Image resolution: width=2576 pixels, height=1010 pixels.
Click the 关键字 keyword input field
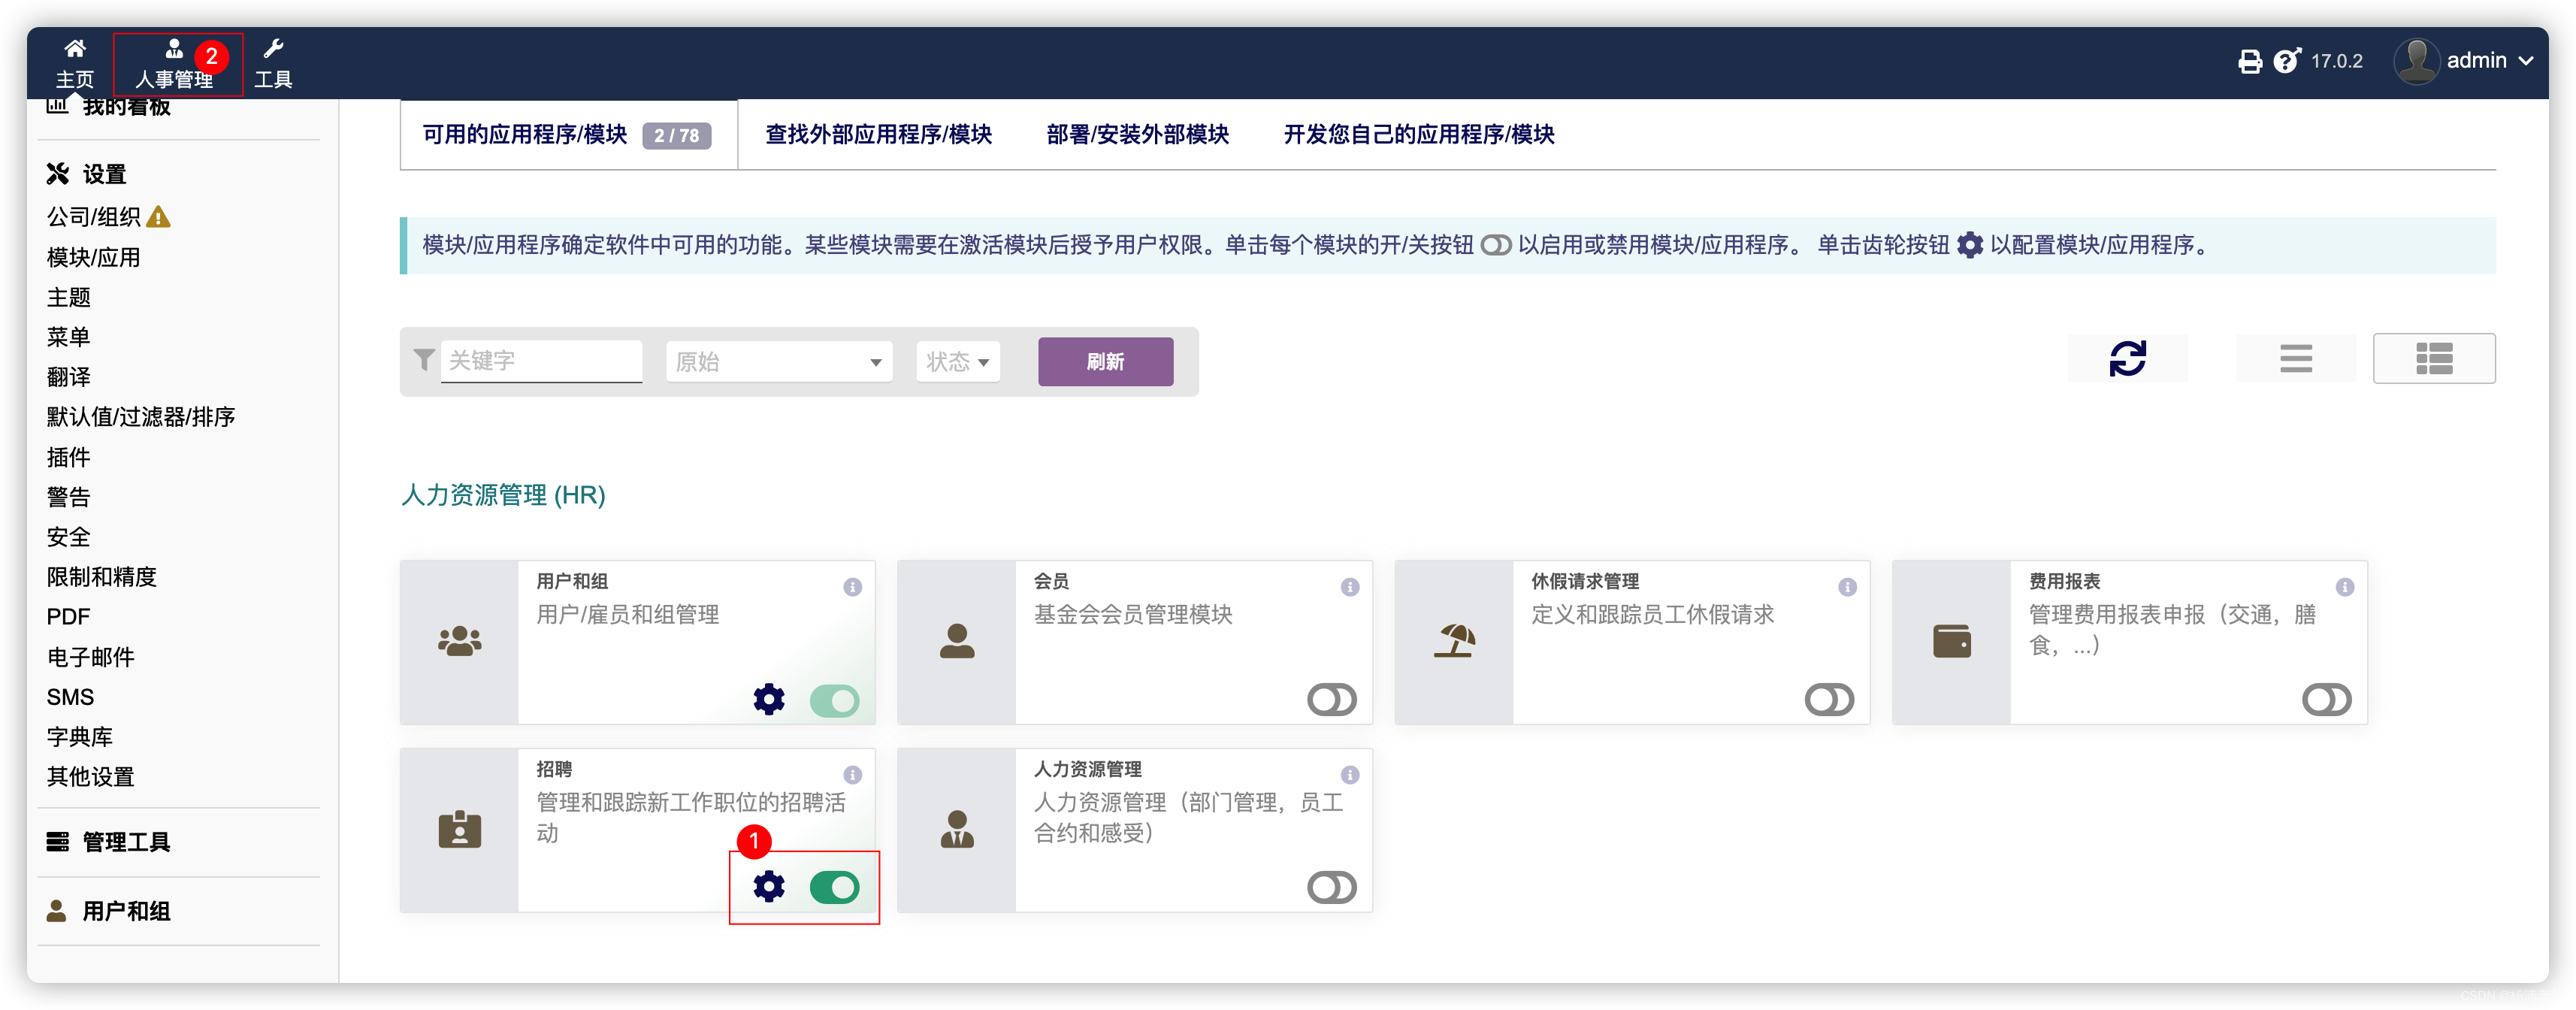coord(540,361)
